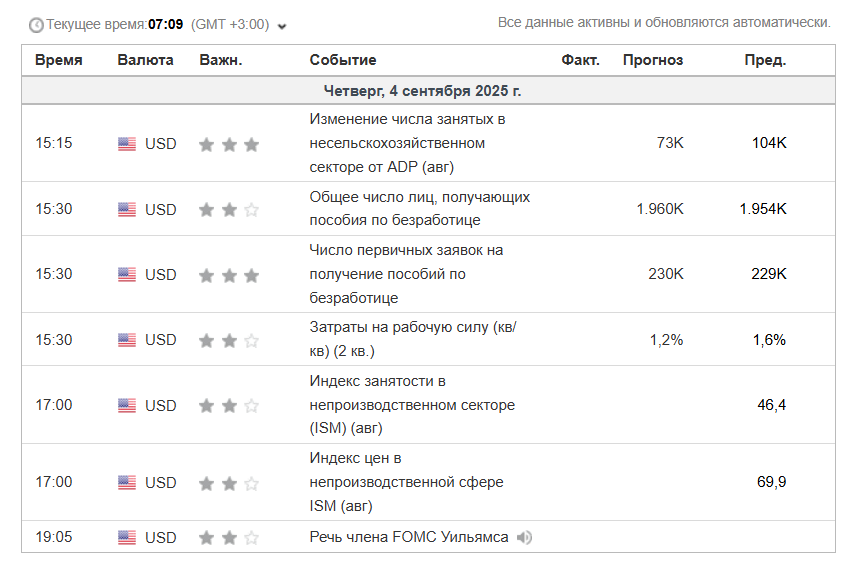Screen dimensions: 857x571
Task: Click the Важн. column header
Action: [221, 60]
